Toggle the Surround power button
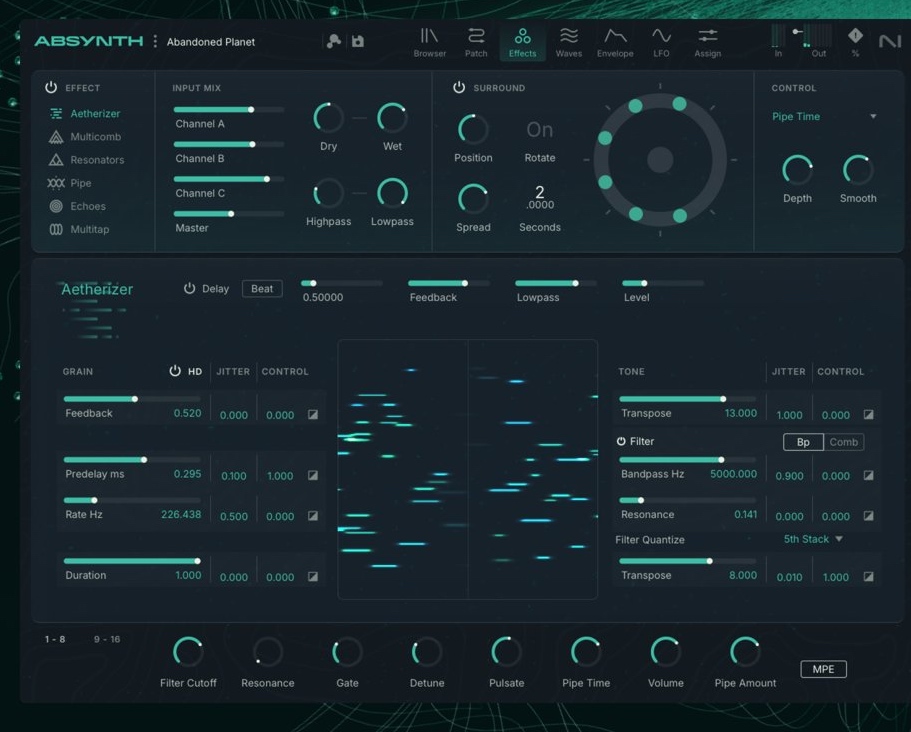The image size is (911, 732). pos(459,88)
